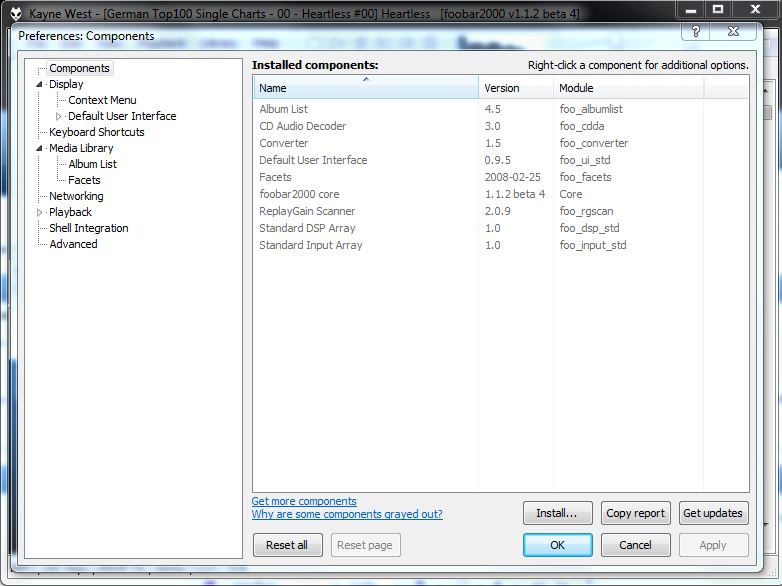Click the foobar2000 alien icon in title bar

[16, 13]
